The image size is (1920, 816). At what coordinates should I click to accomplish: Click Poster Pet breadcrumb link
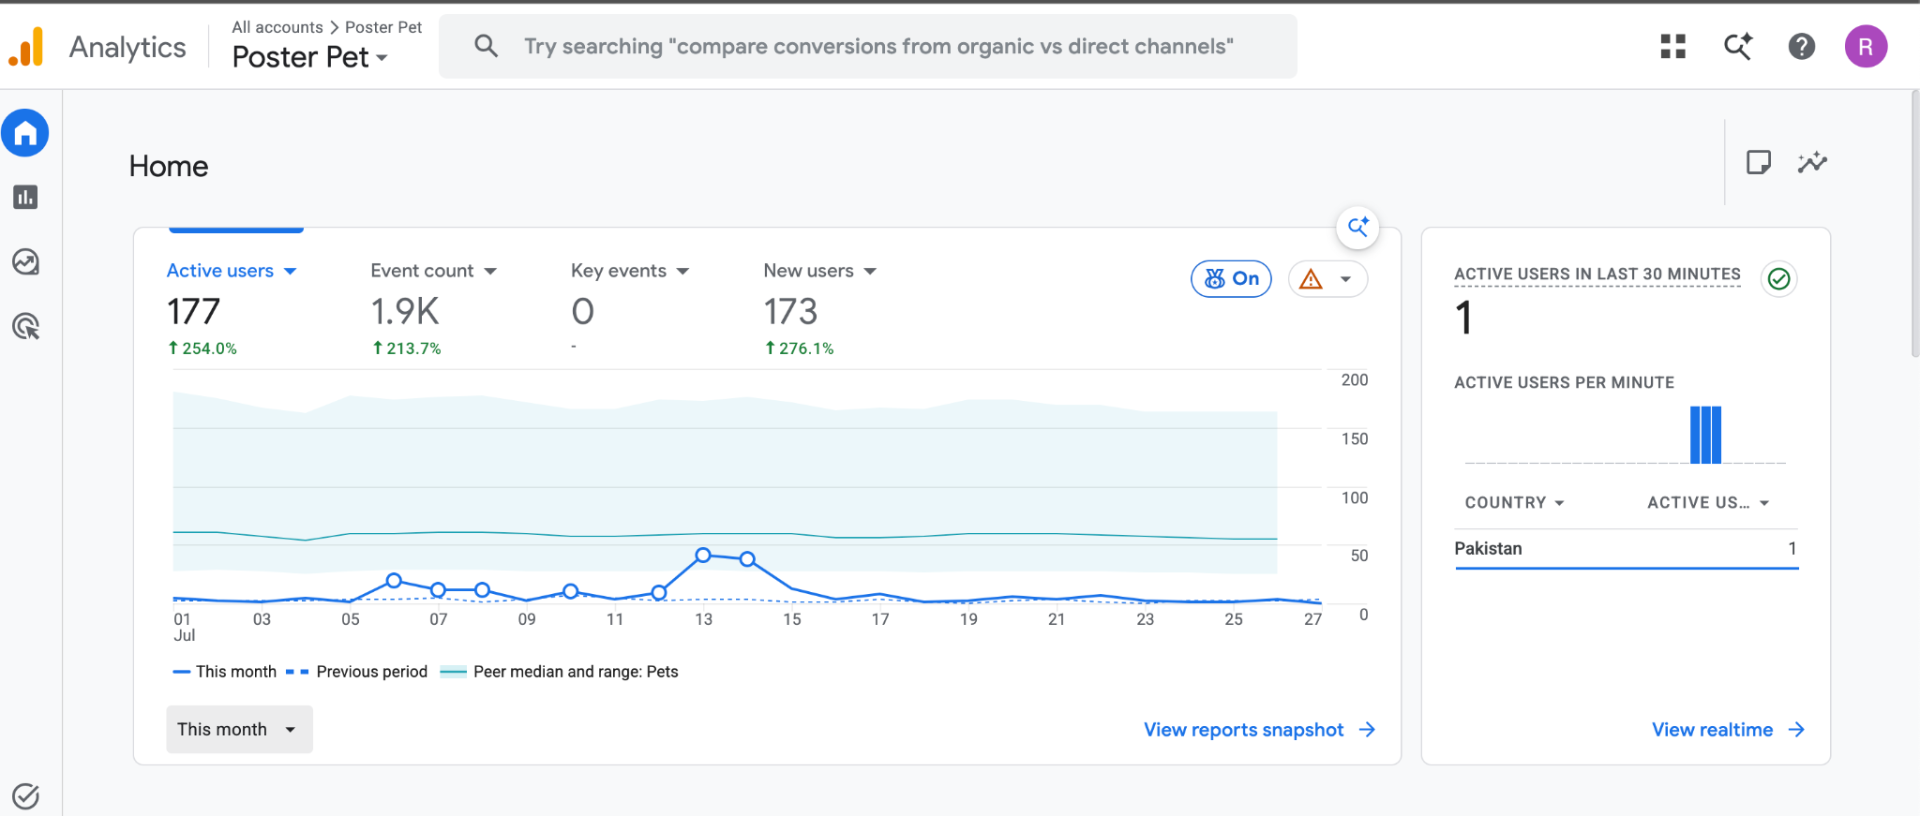(x=383, y=27)
